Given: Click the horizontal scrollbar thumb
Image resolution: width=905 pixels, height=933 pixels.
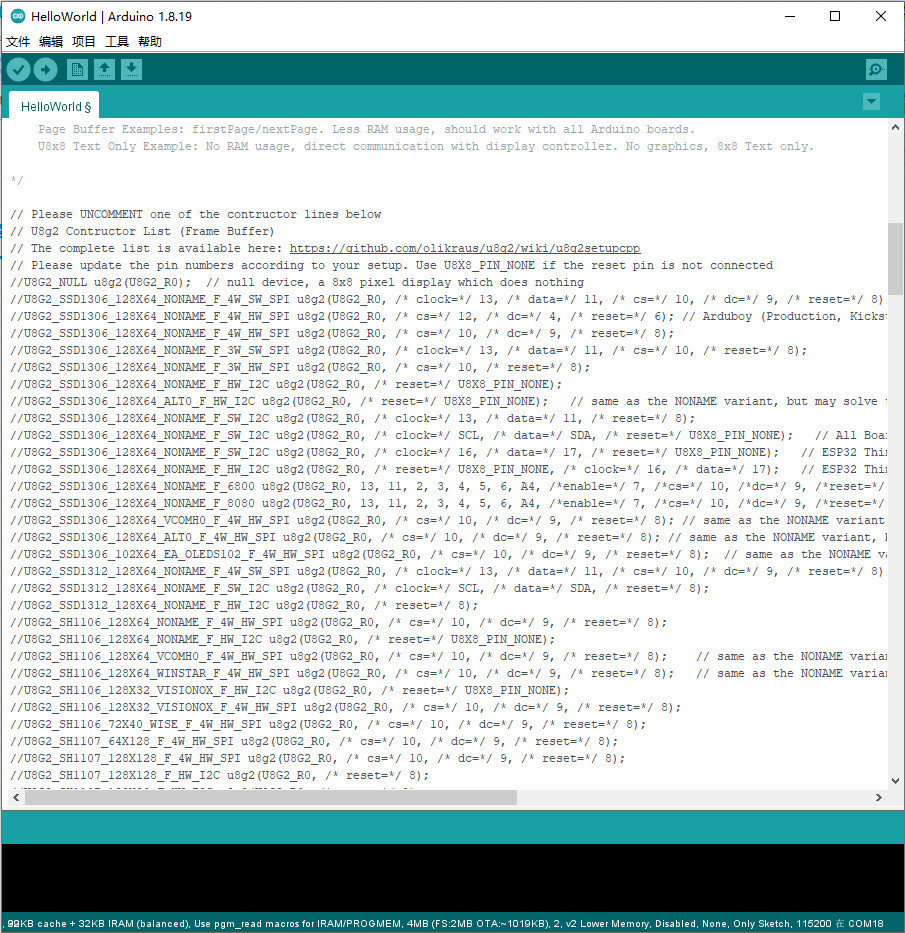Looking at the screenshot, I should 271,797.
